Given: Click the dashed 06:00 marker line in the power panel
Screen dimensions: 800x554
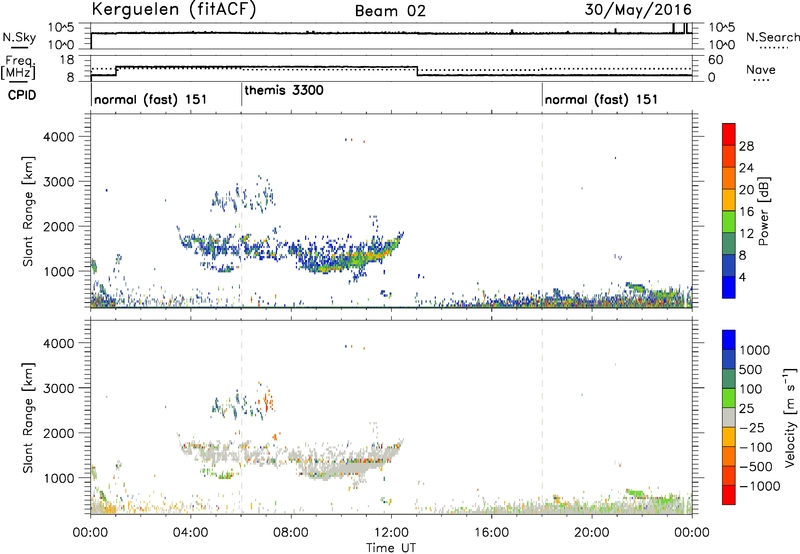Looking at the screenshot, I should 241,211.
